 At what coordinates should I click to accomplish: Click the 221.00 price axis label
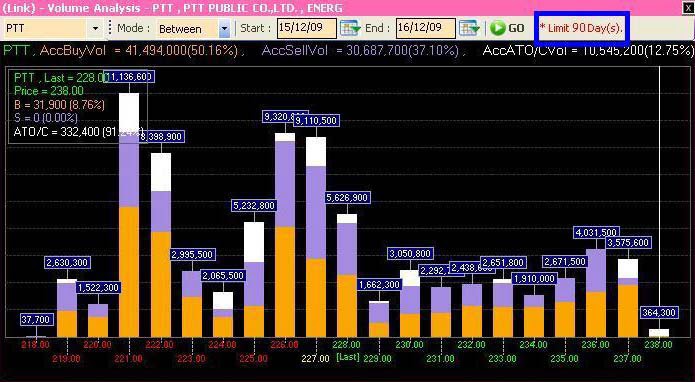tap(129, 359)
